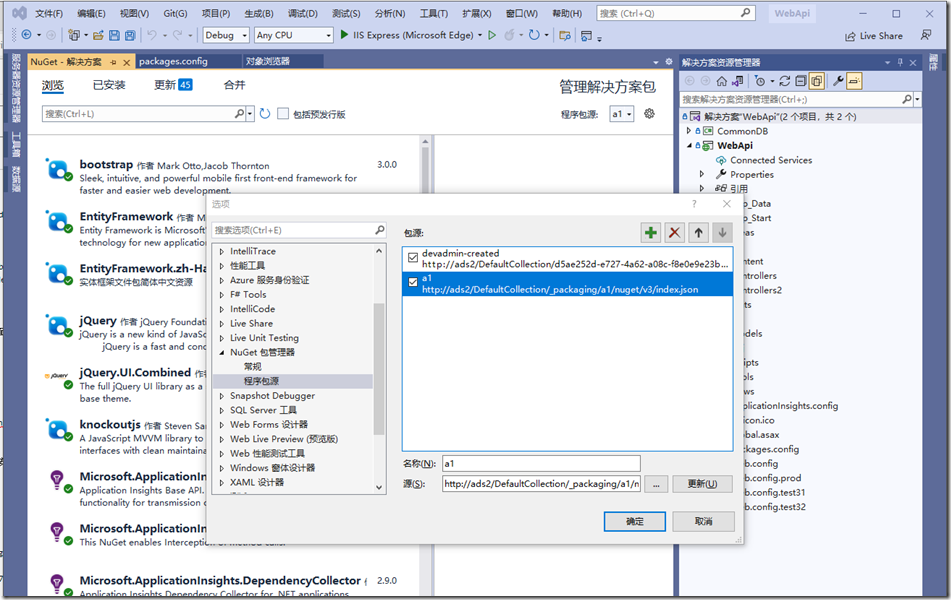Open Git(G) menu
951x600 pixels.
click(175, 13)
